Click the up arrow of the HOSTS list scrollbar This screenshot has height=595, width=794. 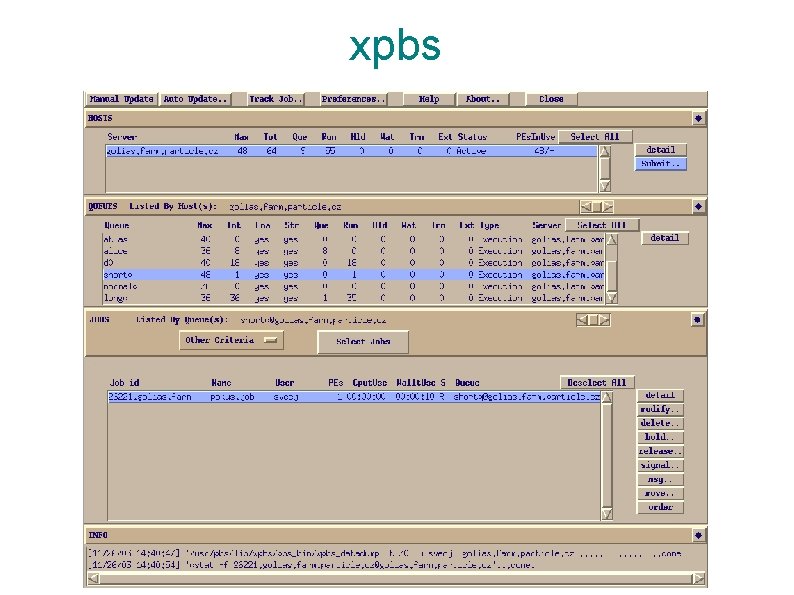pos(605,151)
